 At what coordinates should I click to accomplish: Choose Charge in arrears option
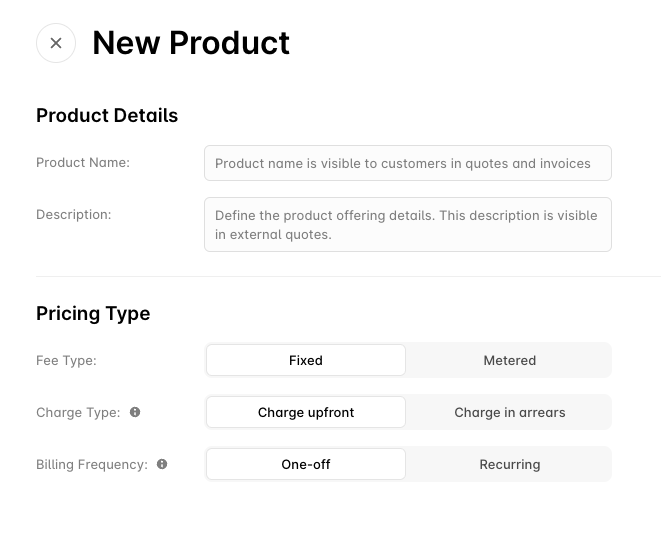[509, 412]
